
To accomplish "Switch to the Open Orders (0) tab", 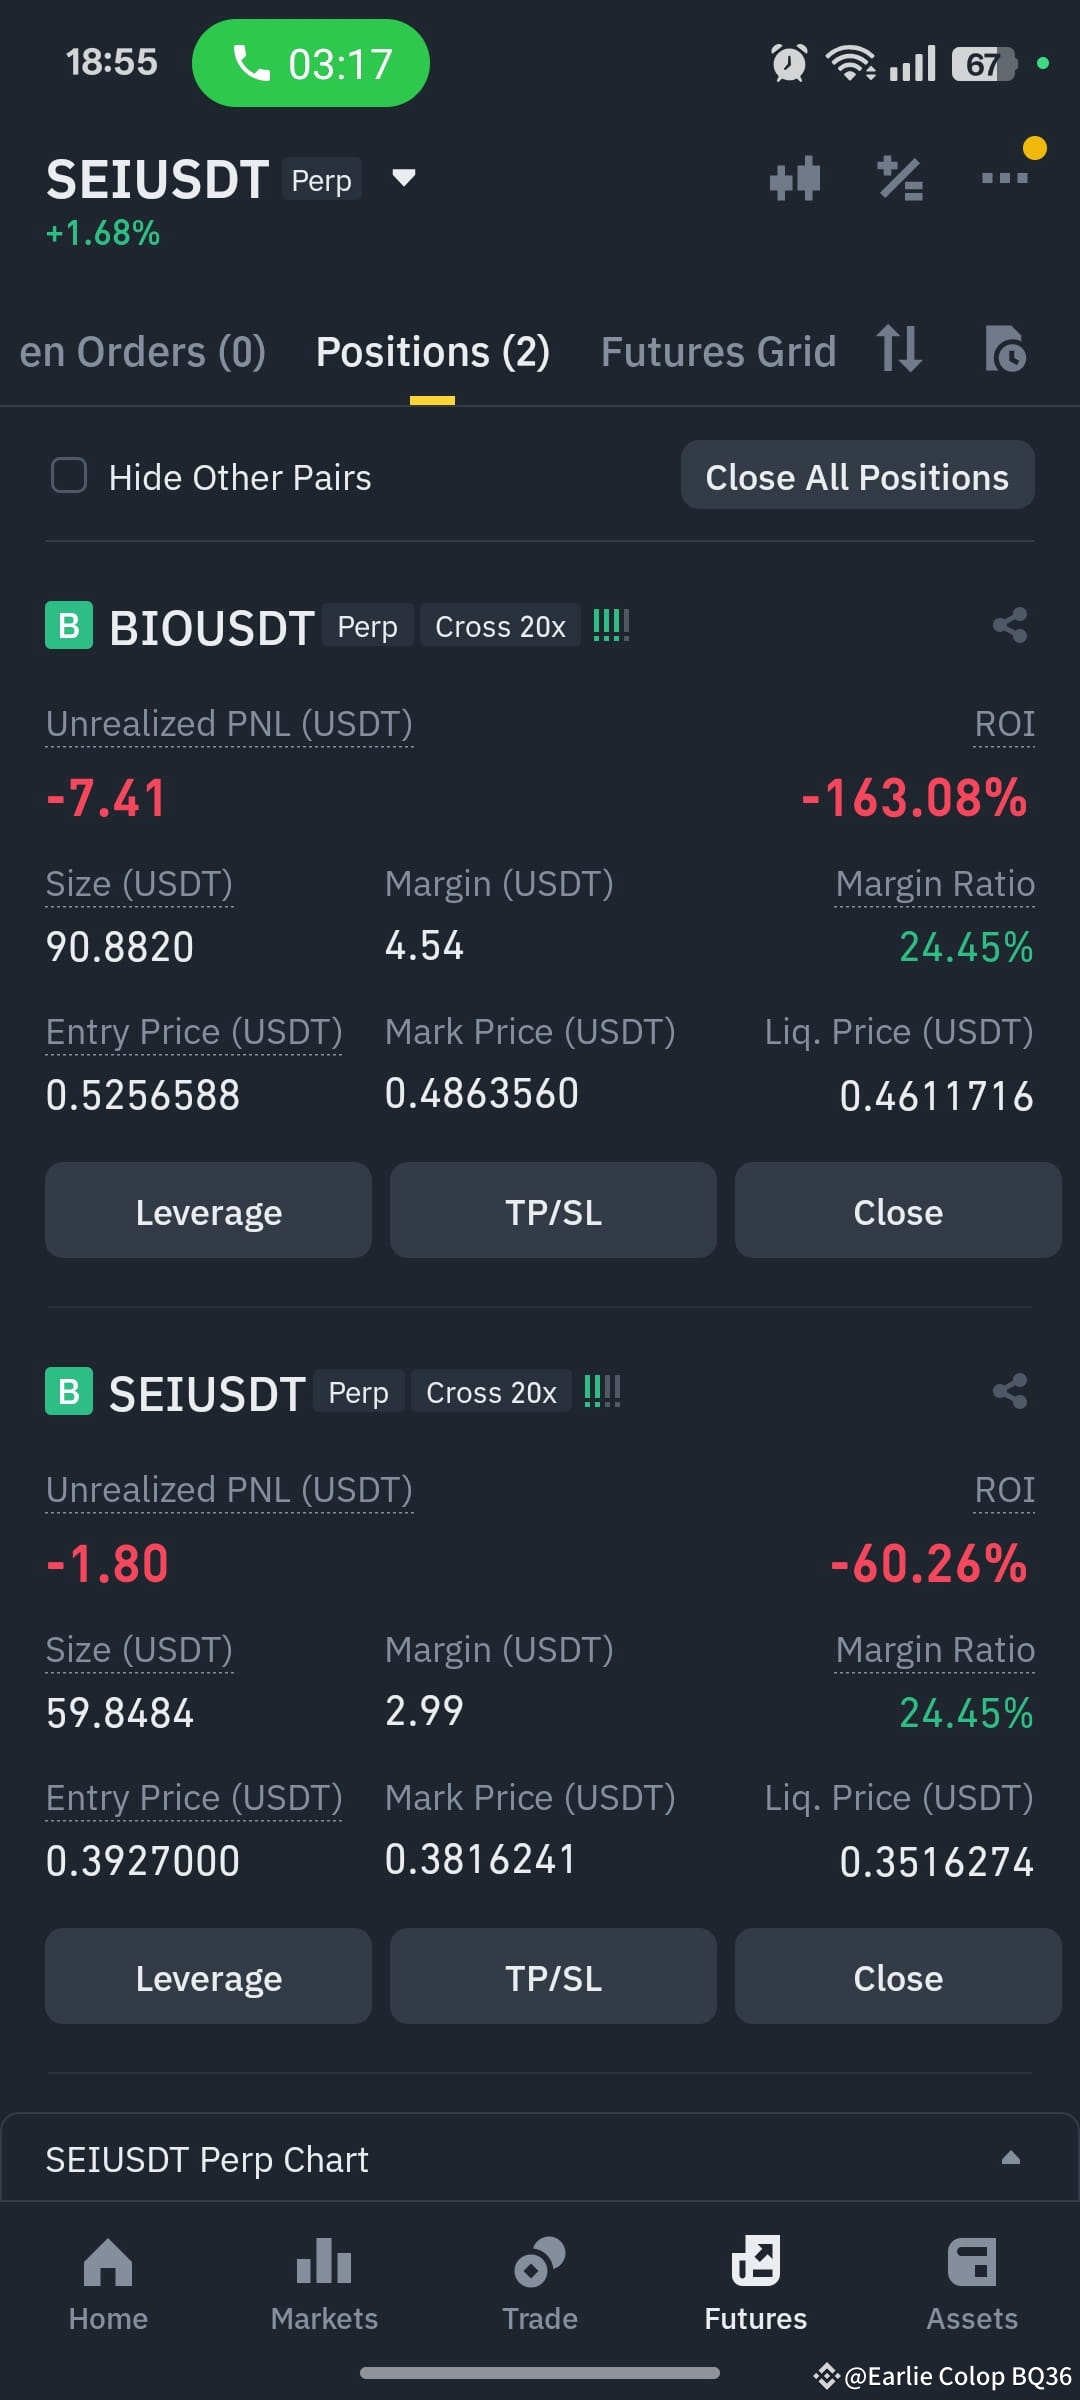I will click(142, 352).
